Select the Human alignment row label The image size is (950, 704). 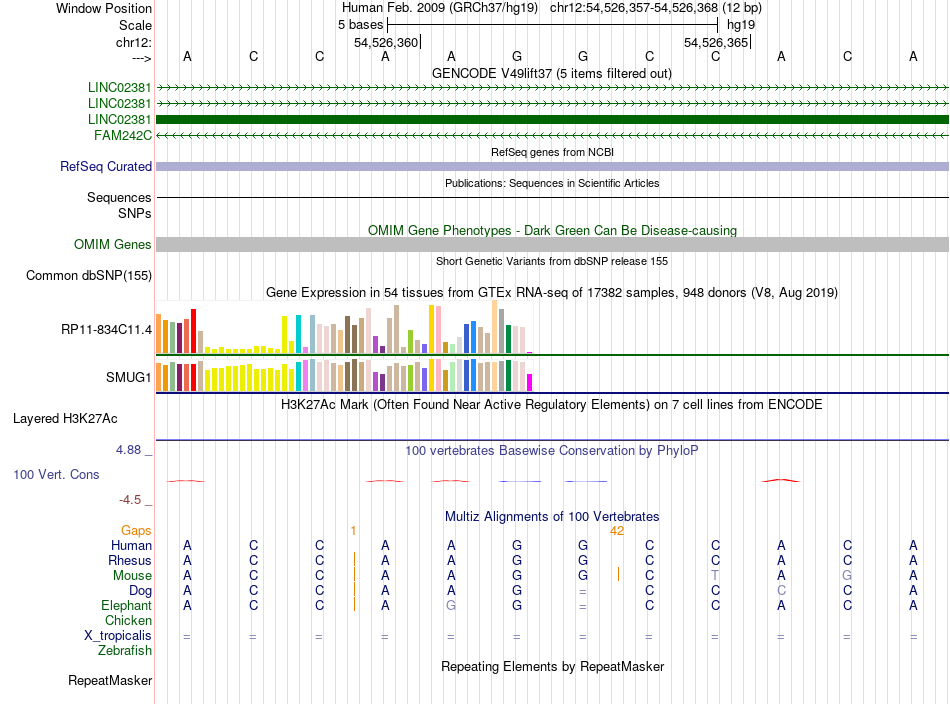tap(131, 546)
